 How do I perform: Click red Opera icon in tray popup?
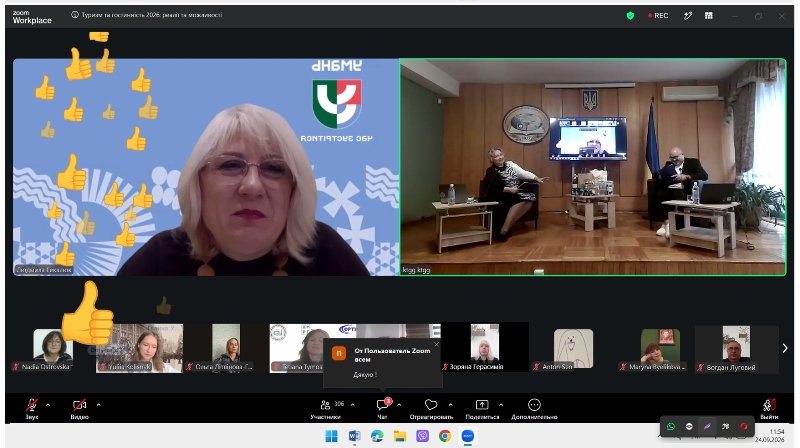744,427
